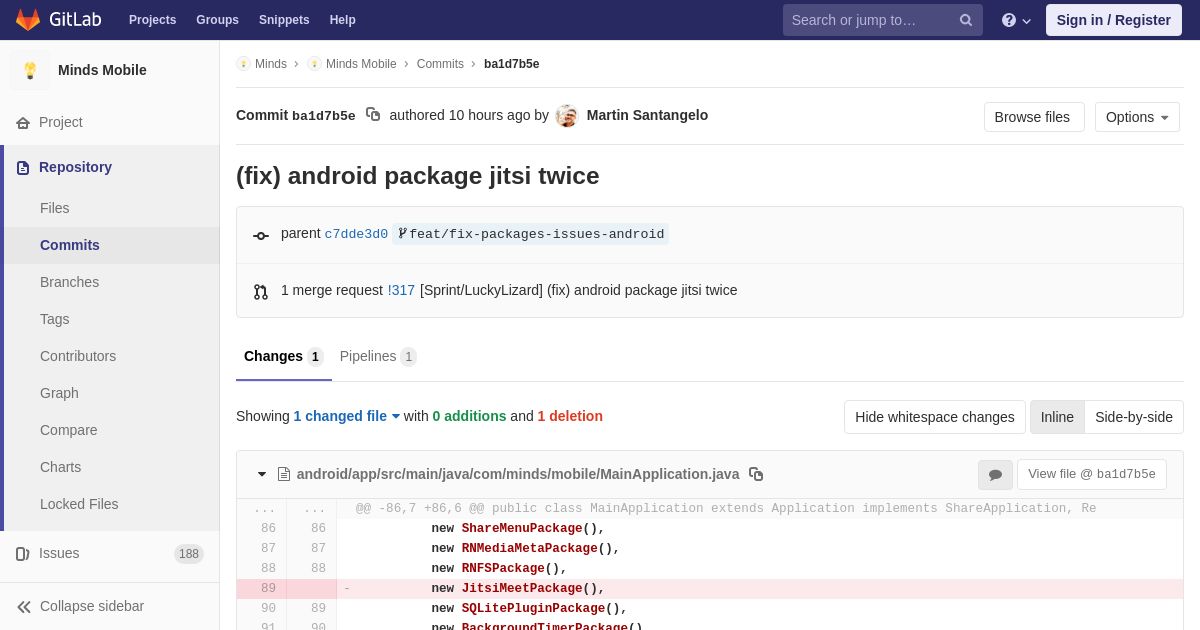This screenshot has width=1200, height=630.
Task: Open the Options dropdown
Action: click(1137, 117)
